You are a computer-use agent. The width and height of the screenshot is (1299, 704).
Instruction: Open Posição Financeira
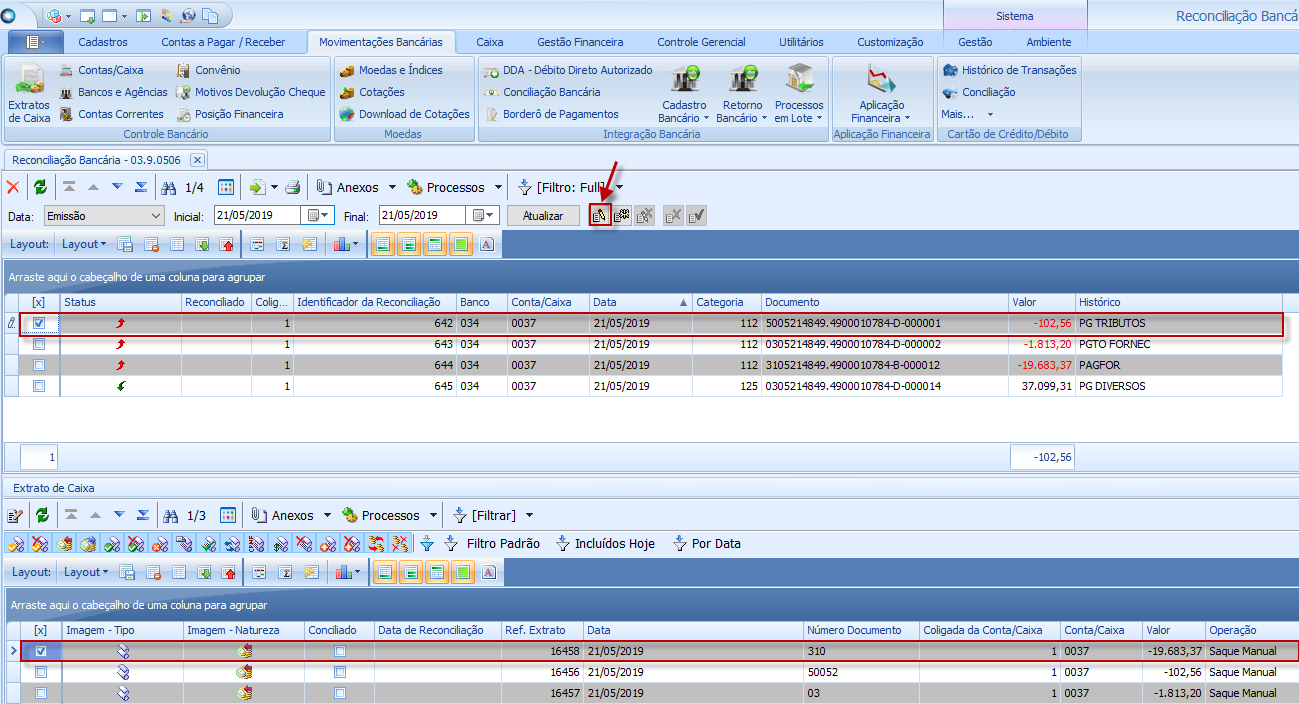[229, 114]
